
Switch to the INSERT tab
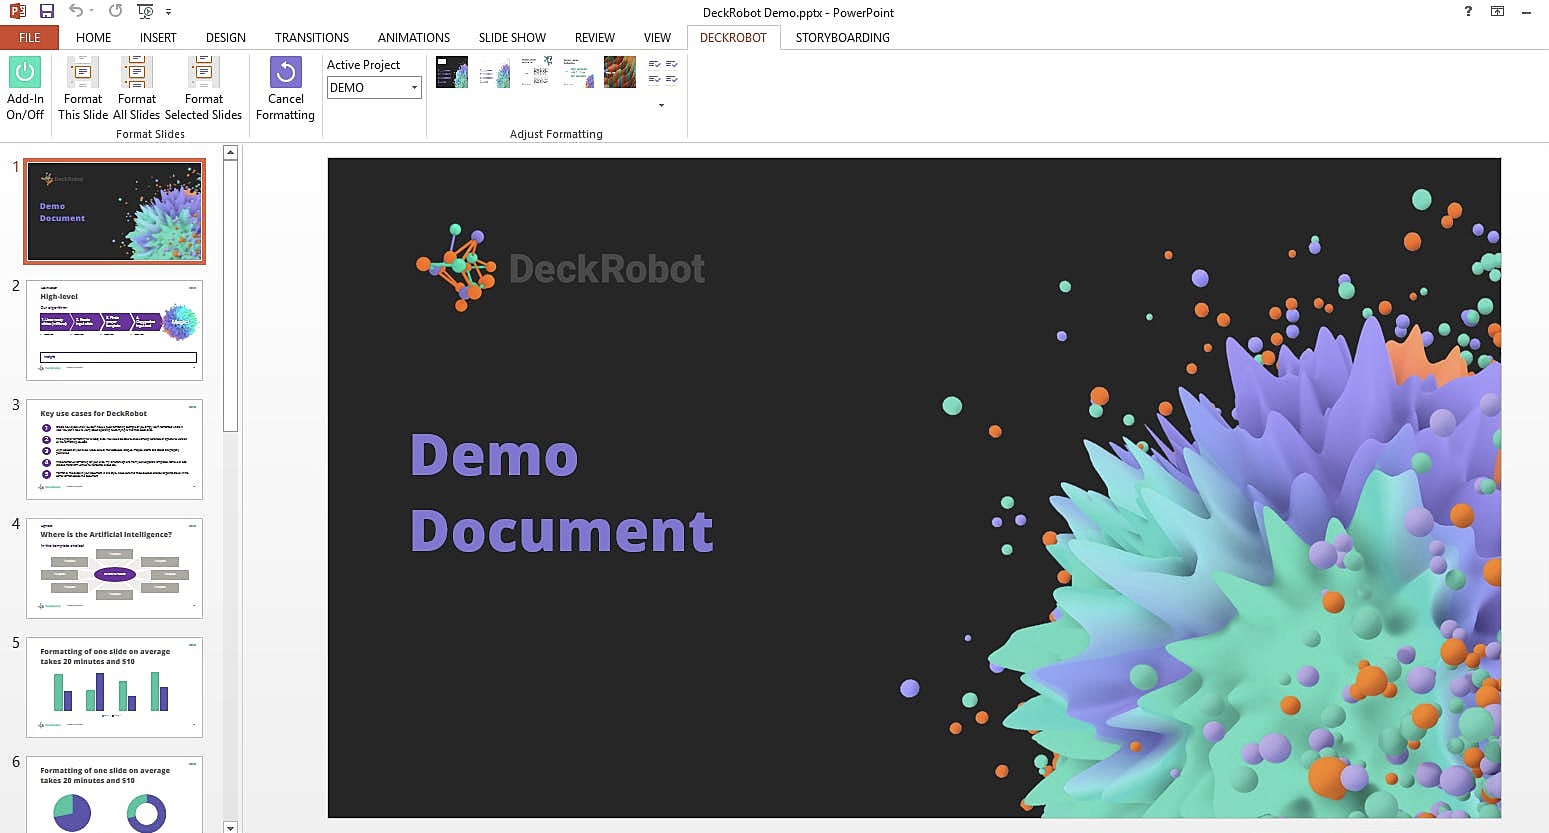tap(158, 38)
